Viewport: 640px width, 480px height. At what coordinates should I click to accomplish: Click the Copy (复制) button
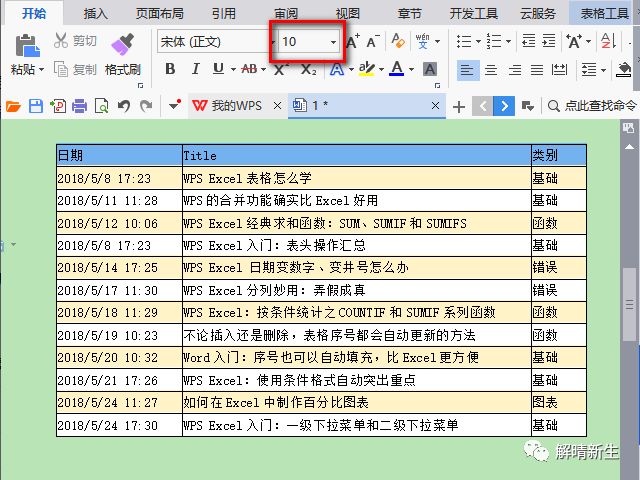click(x=75, y=70)
